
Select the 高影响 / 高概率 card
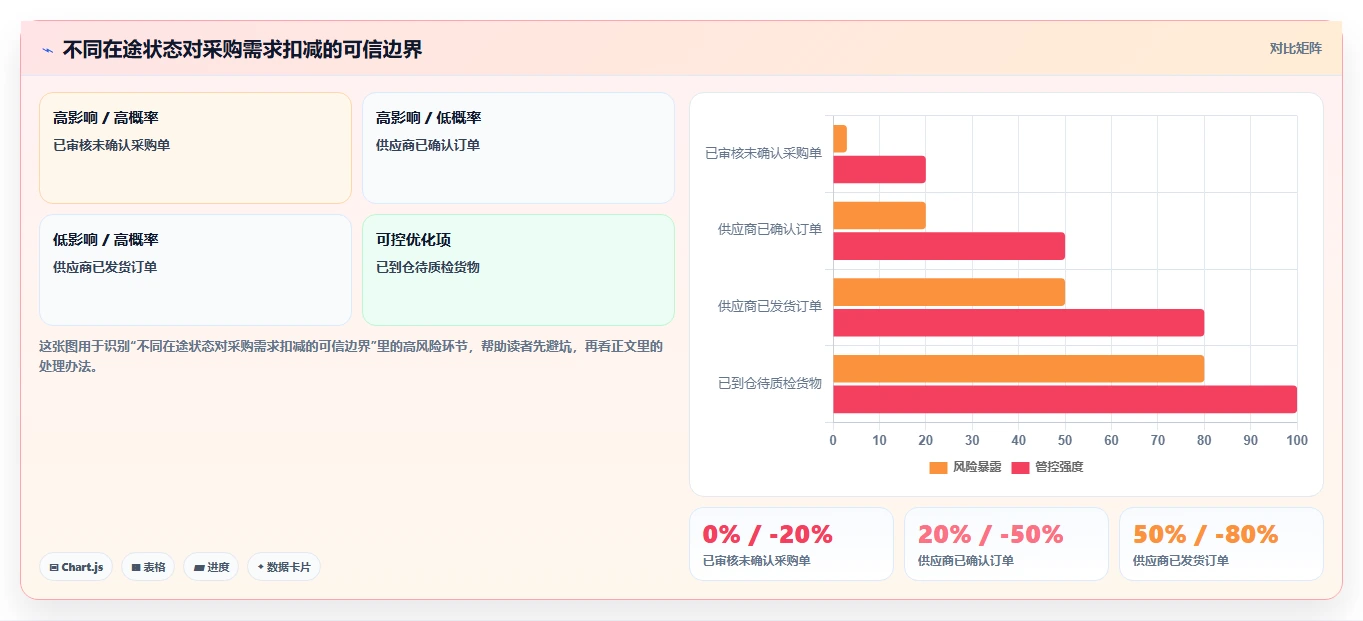pos(195,148)
